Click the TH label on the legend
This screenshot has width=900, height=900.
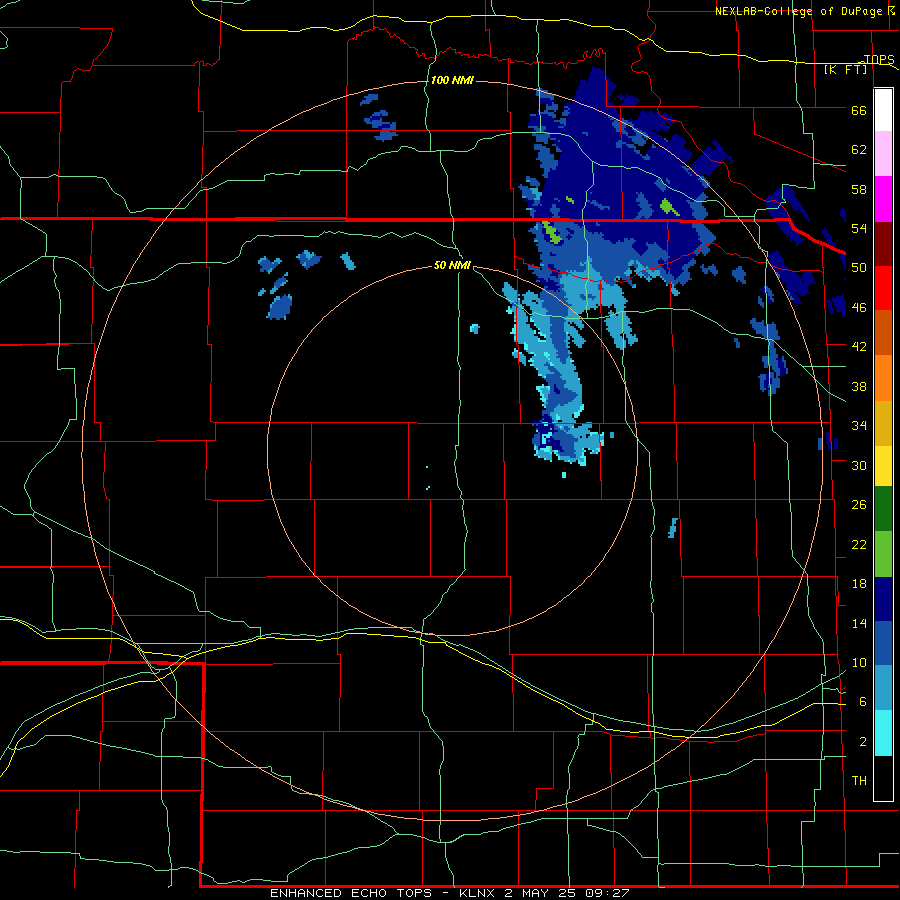click(859, 781)
